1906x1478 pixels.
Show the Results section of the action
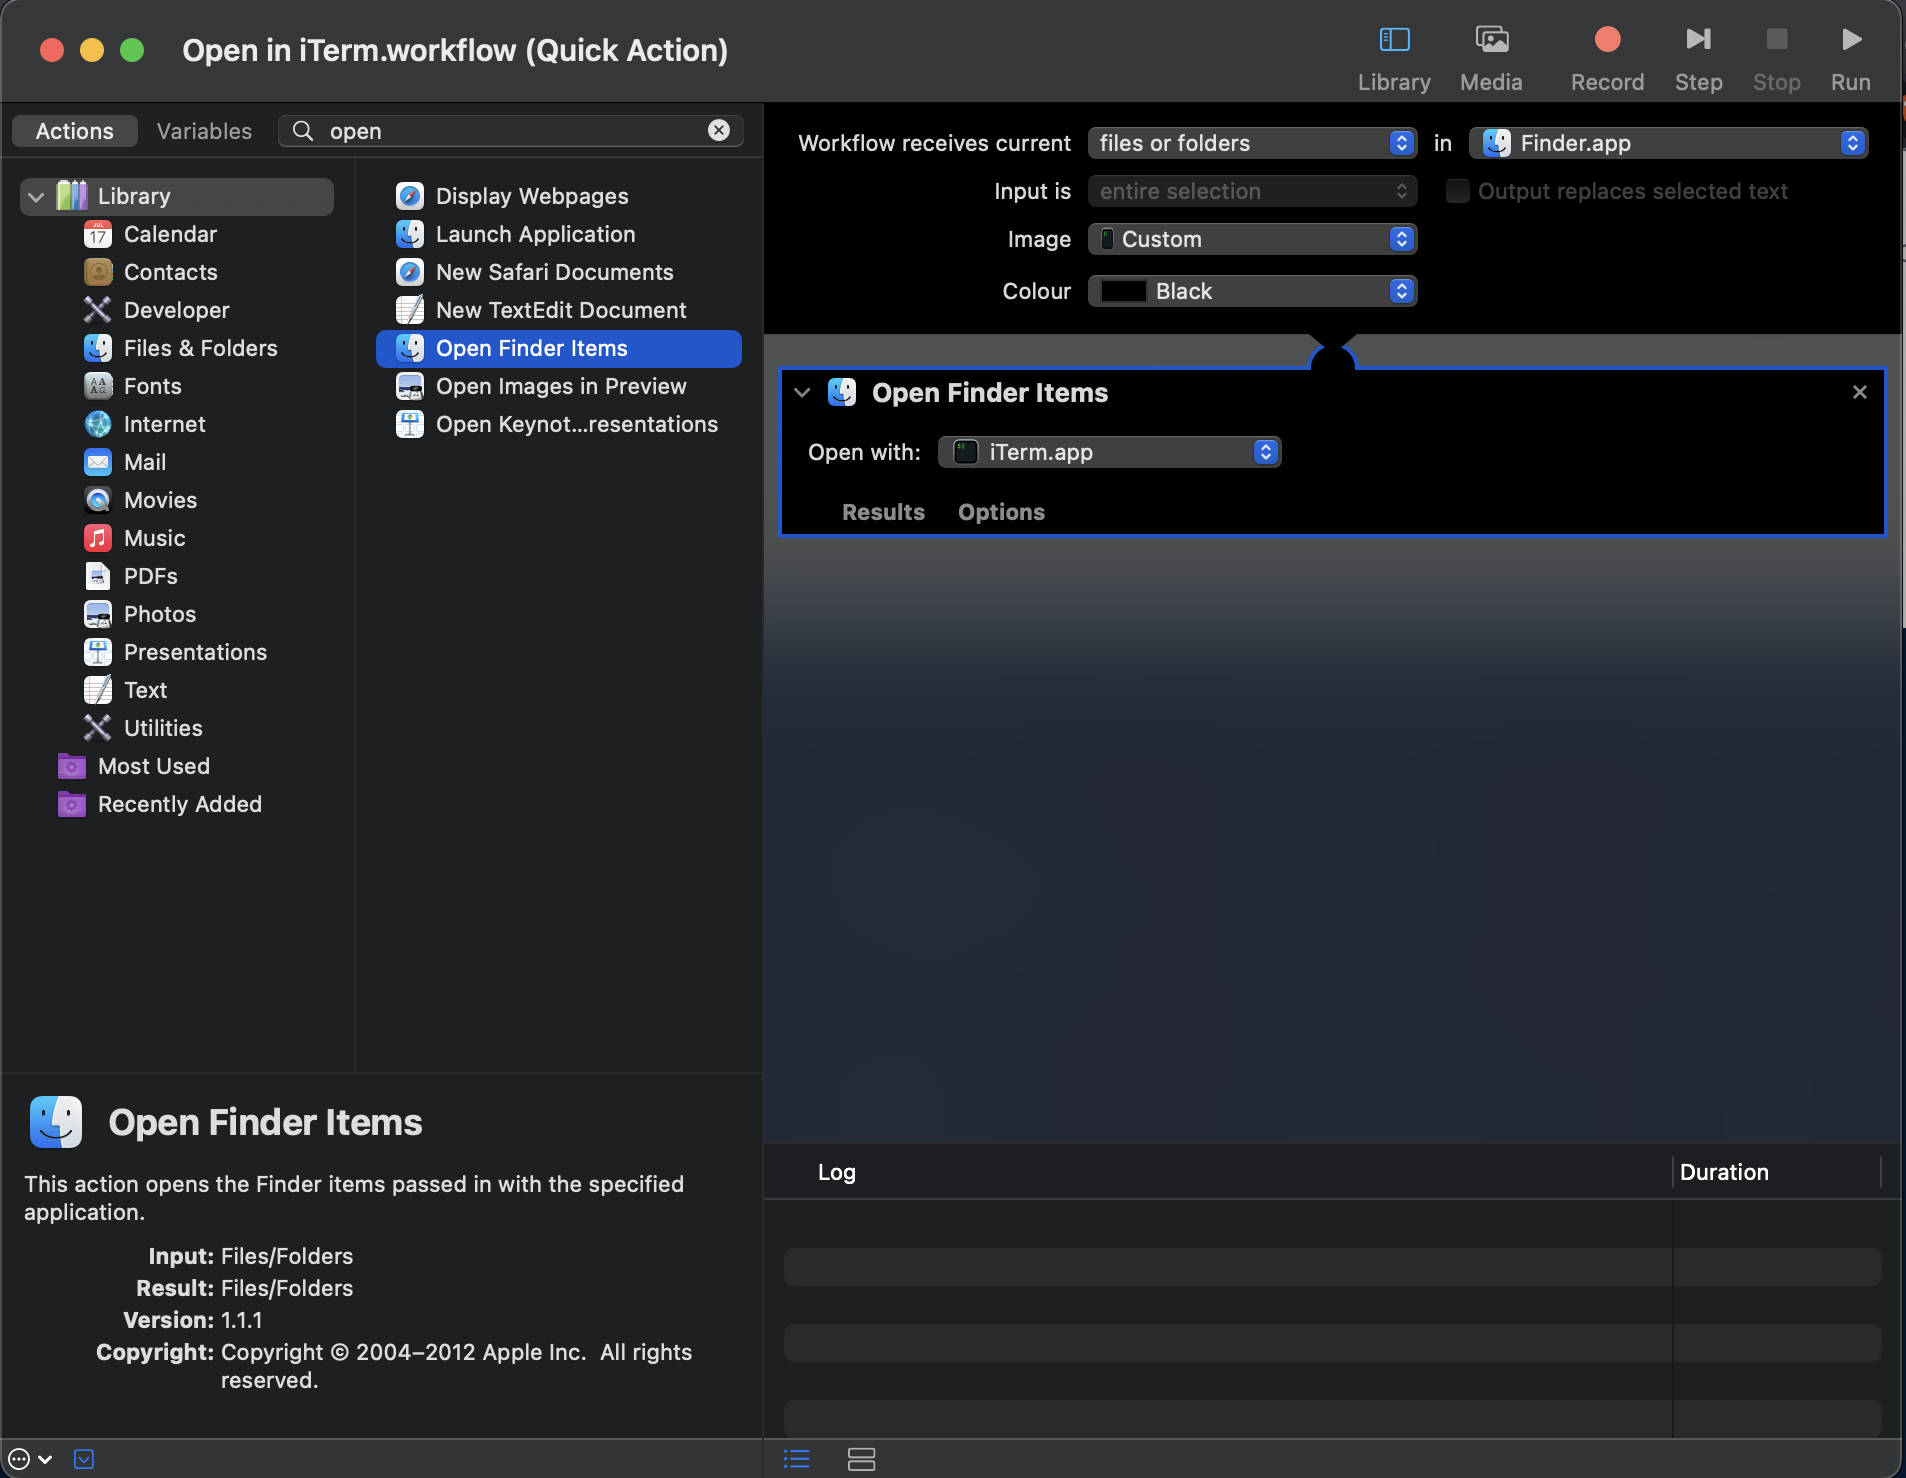[883, 513]
